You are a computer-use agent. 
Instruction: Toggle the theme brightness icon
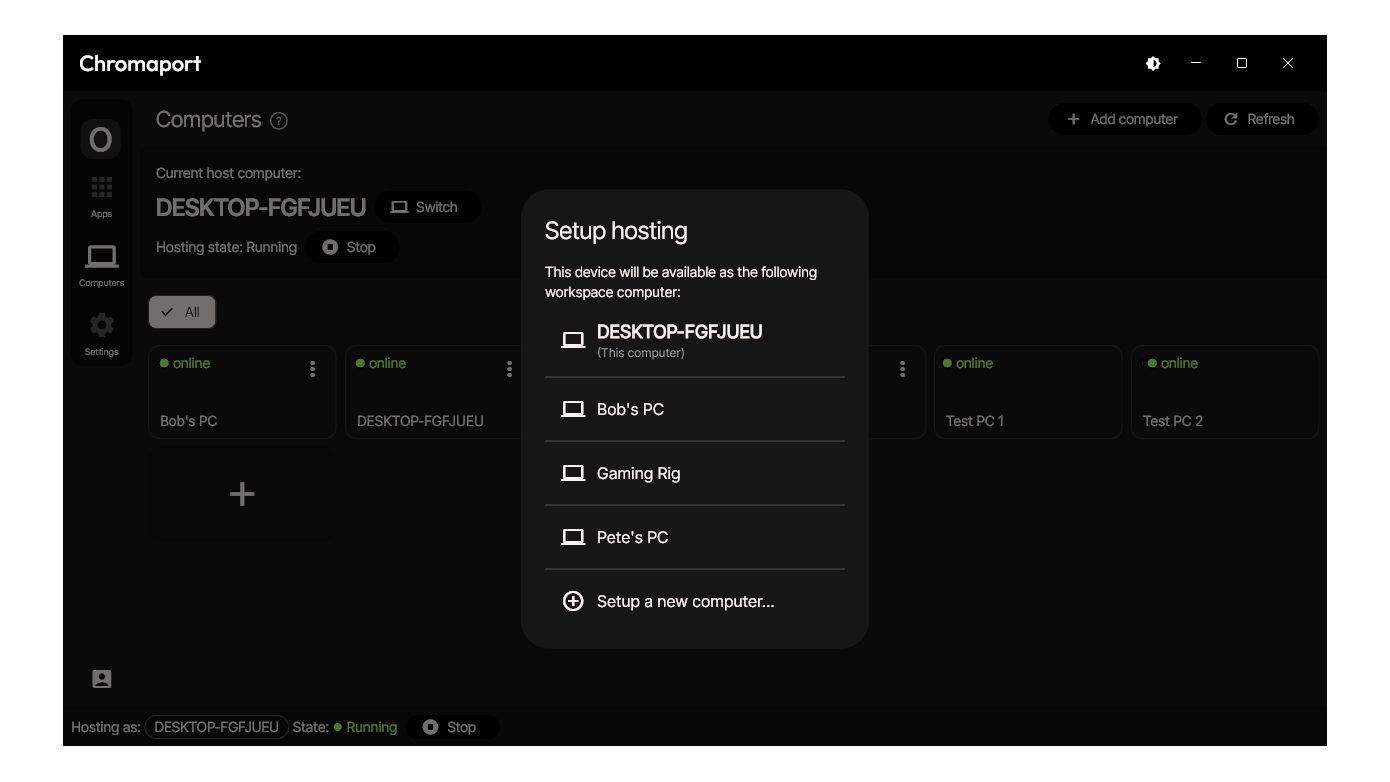[1153, 63]
